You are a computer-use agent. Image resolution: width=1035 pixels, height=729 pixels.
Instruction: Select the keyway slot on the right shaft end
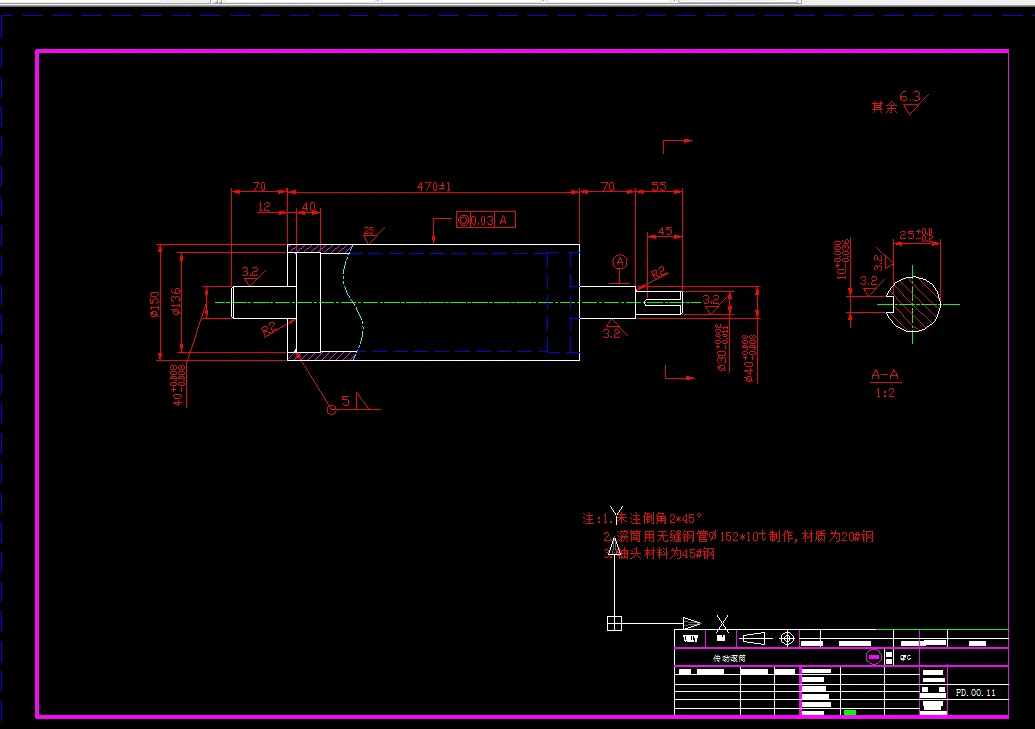point(663,303)
